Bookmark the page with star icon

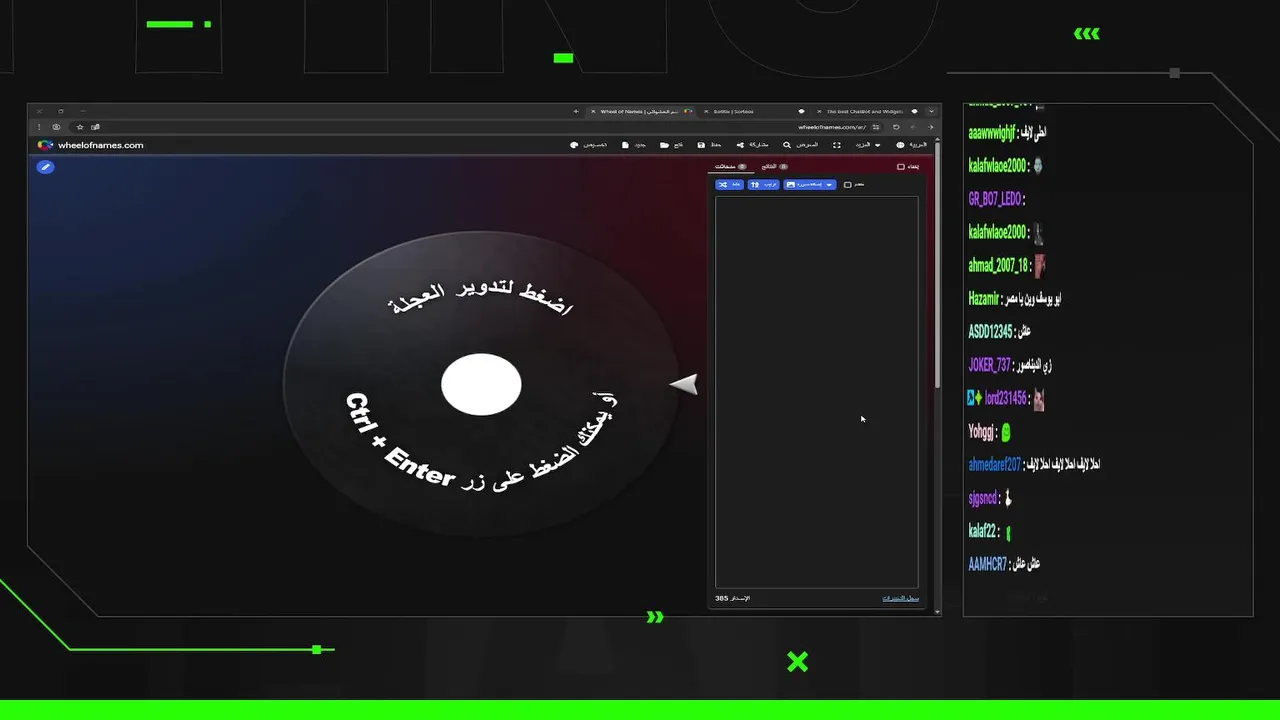point(80,127)
